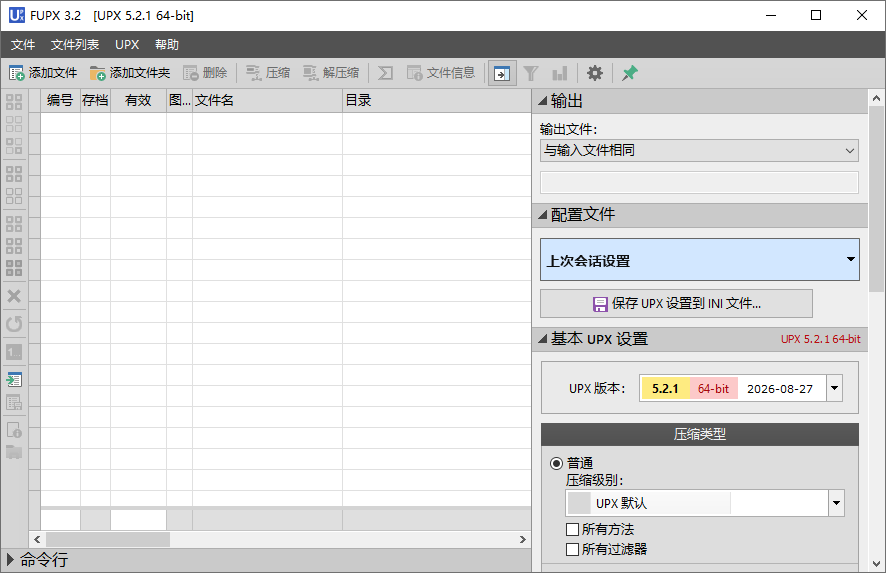Click the Compress (压缩) toolbar button

[x=268, y=73]
